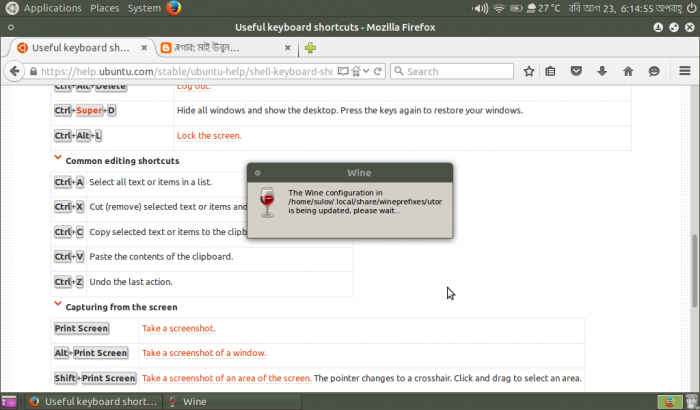Open the Take a screenshot link
Screen dimensions: 700x410
(x=179, y=328)
